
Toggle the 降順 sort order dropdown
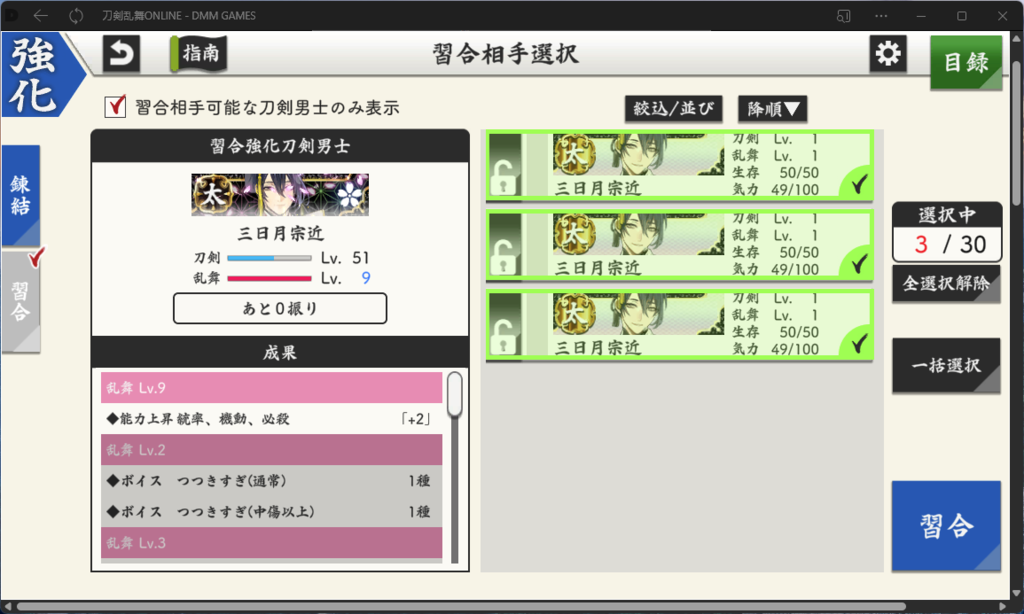point(773,109)
